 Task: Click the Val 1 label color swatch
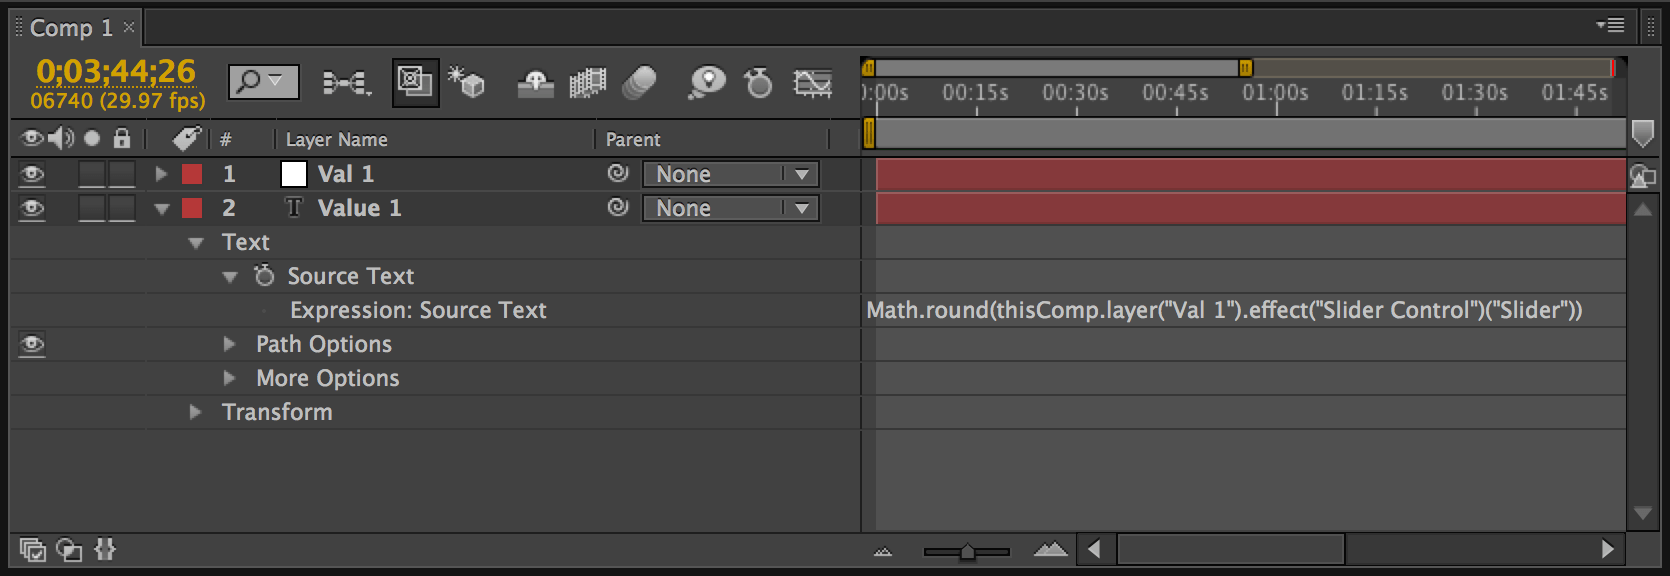(x=192, y=174)
